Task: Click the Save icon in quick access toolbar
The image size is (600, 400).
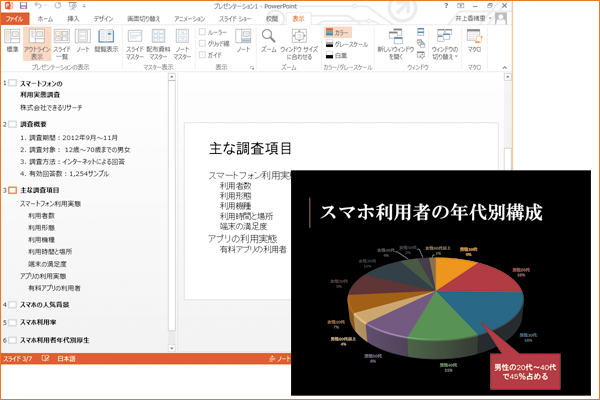Action: click(23, 6)
